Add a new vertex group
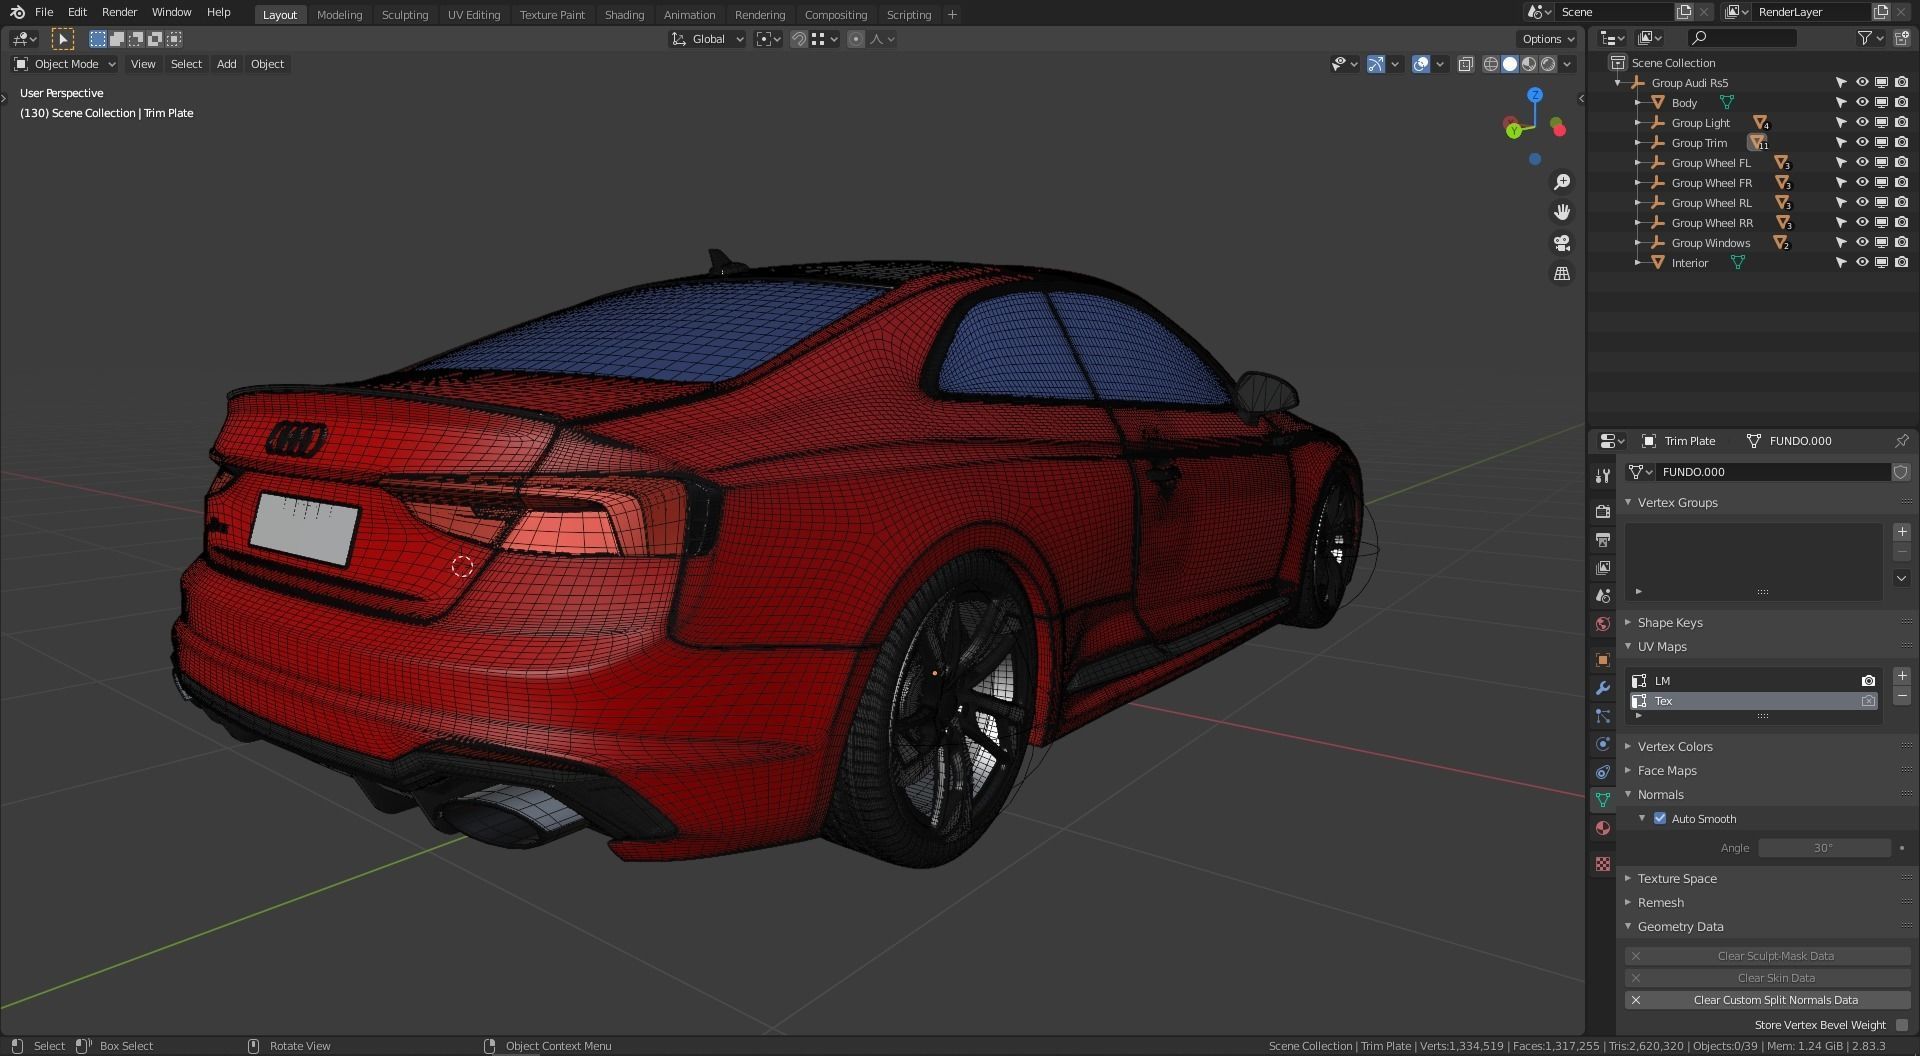This screenshot has width=1920, height=1056. coord(1902,532)
